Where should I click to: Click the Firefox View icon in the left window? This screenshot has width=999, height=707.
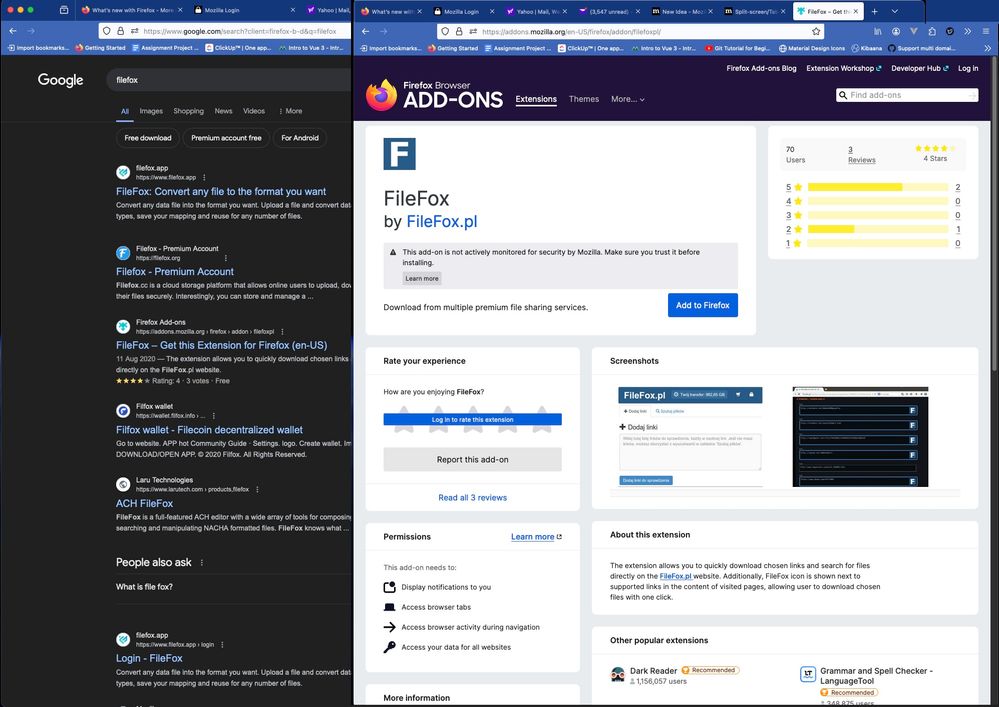tap(64, 10)
